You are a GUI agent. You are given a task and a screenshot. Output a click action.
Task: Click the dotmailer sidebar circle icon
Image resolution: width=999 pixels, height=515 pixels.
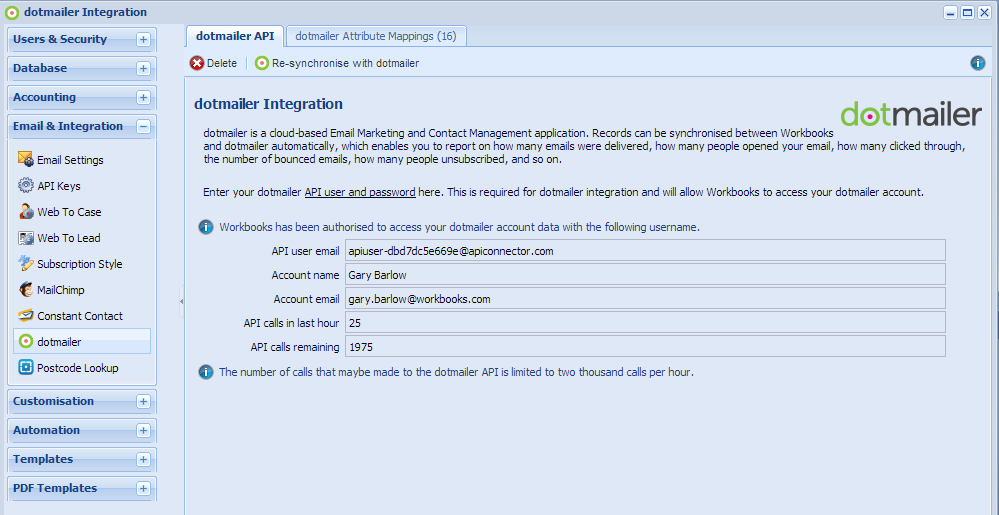(25, 342)
